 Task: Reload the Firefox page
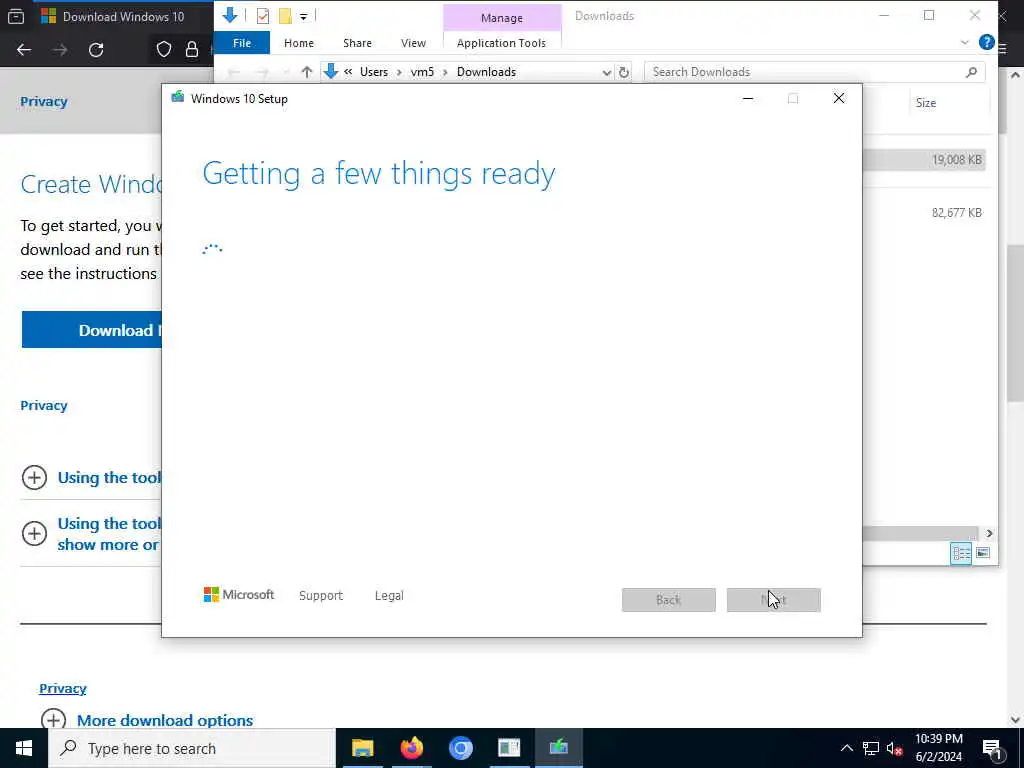[x=96, y=50]
